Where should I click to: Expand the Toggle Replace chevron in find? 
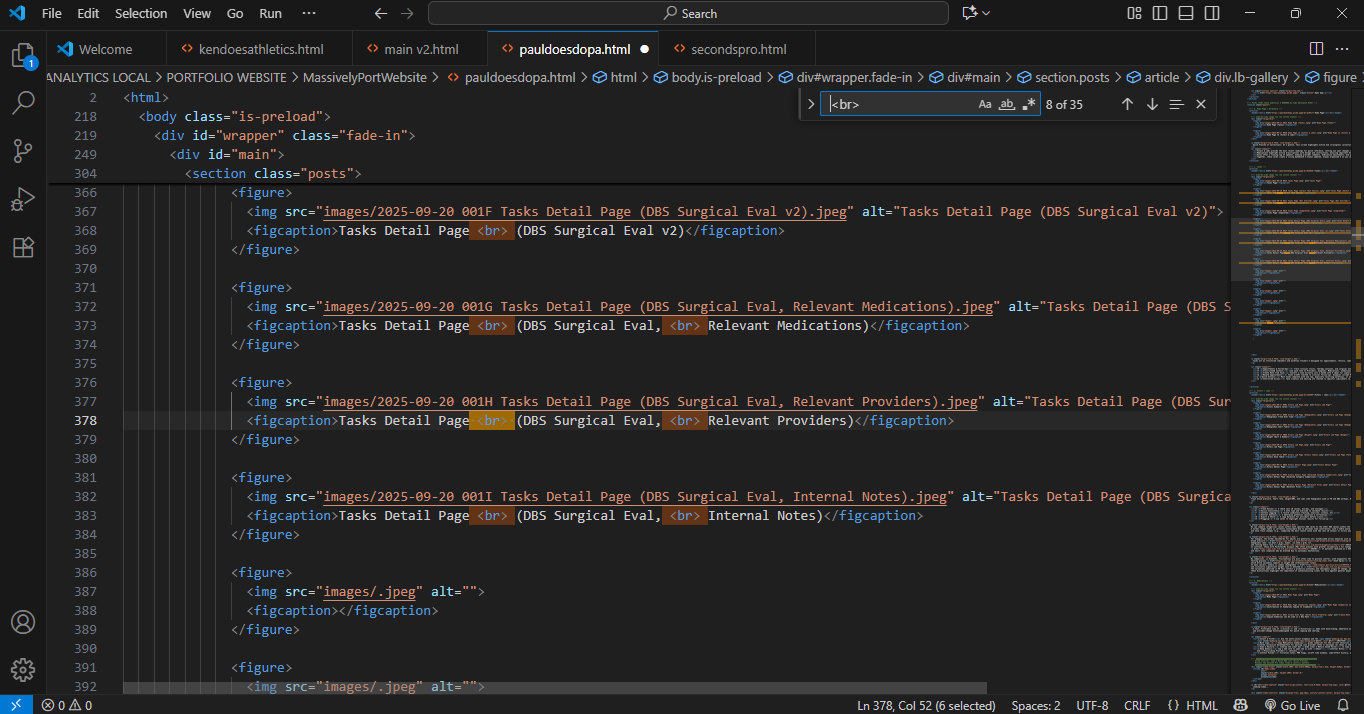coord(811,104)
